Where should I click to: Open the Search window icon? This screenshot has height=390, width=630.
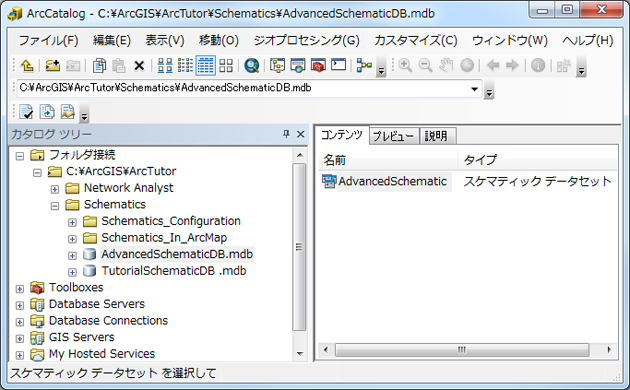[252, 65]
